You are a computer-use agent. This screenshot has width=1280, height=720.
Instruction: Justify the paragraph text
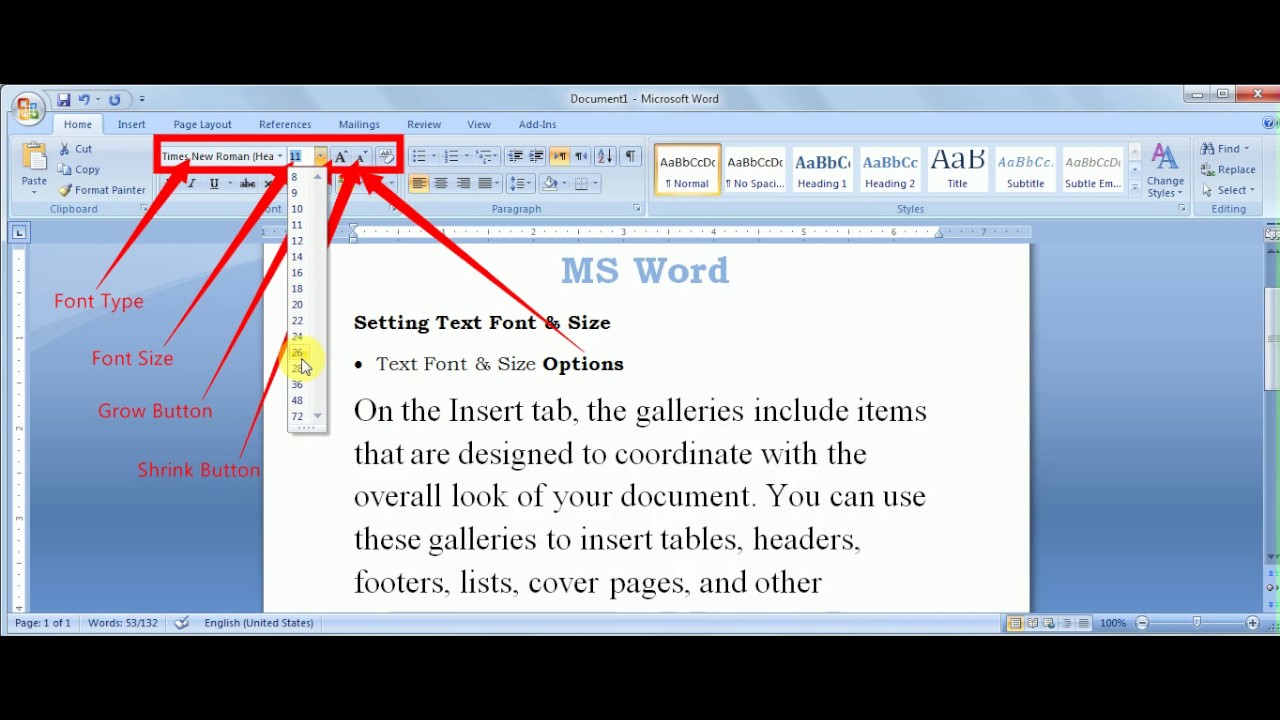[x=485, y=183]
